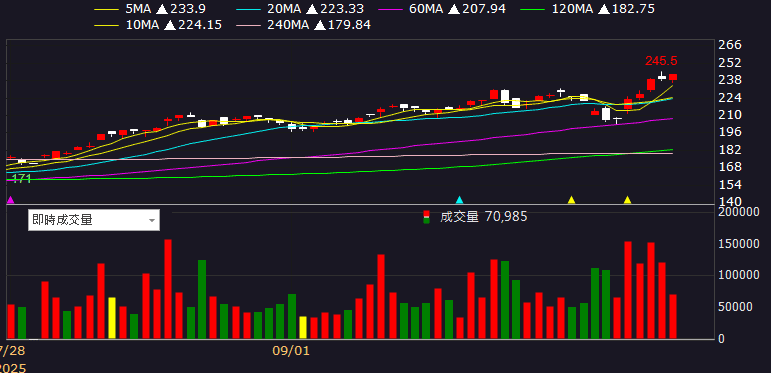
Task: Click the 150000 volume axis label
Action: 739,244
